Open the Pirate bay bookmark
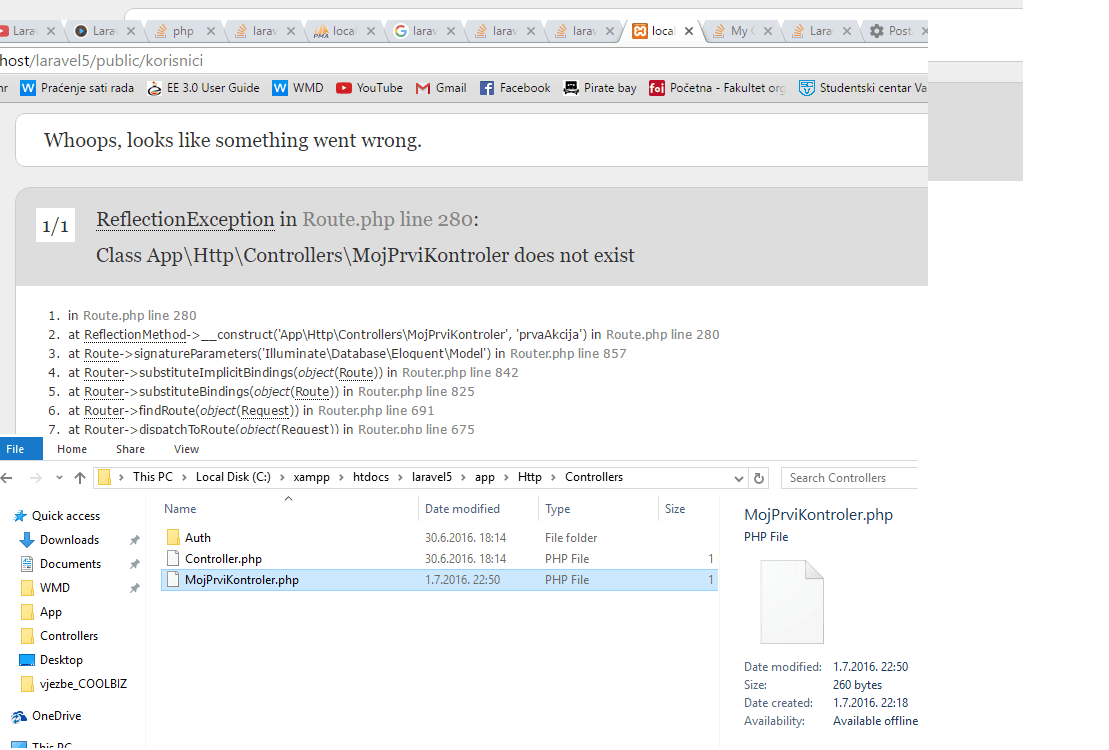1109x750 pixels. coord(600,88)
